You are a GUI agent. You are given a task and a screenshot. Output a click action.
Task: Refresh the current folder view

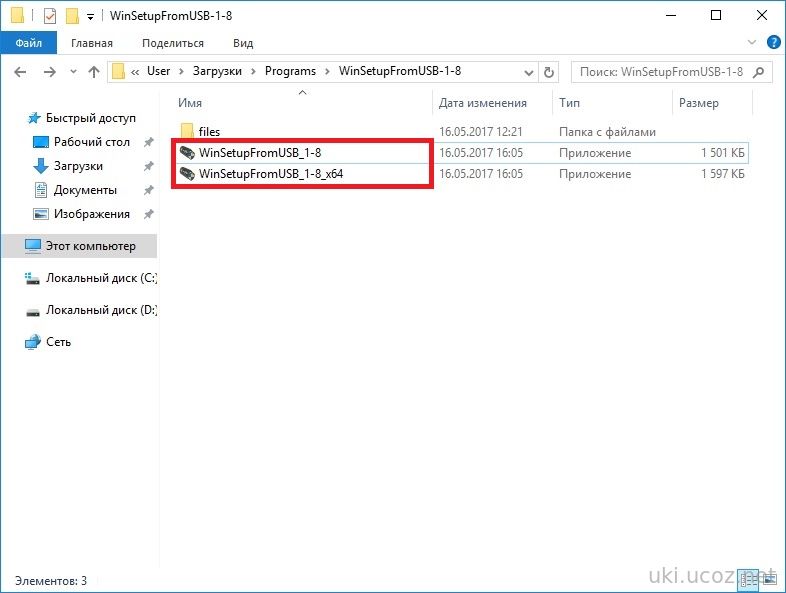click(549, 72)
